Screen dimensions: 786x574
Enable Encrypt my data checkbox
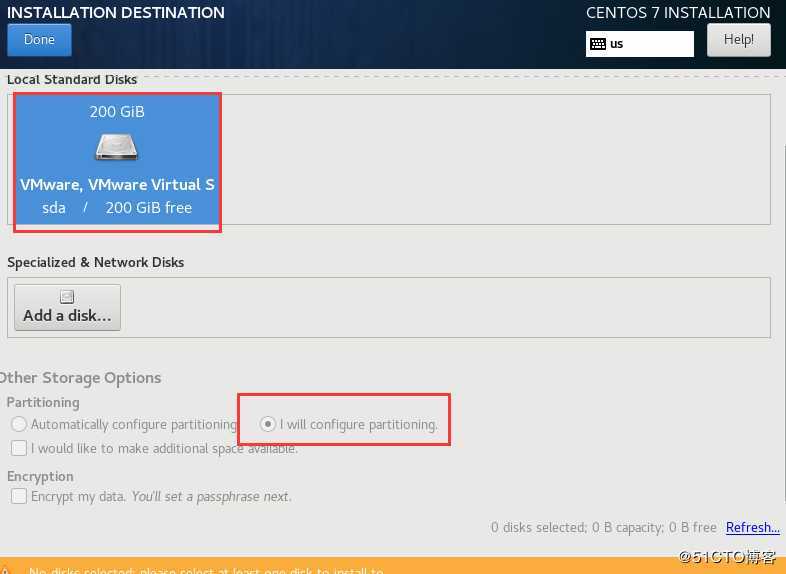19,496
